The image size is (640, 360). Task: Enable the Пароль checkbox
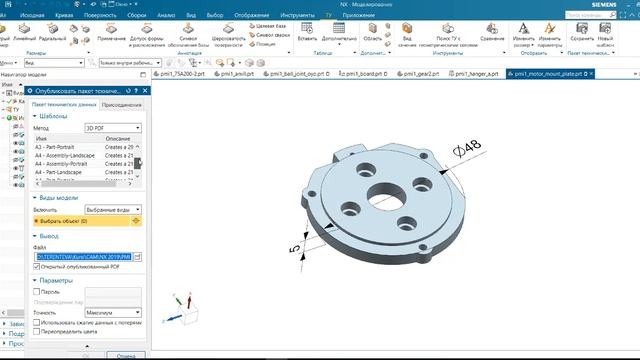36,292
